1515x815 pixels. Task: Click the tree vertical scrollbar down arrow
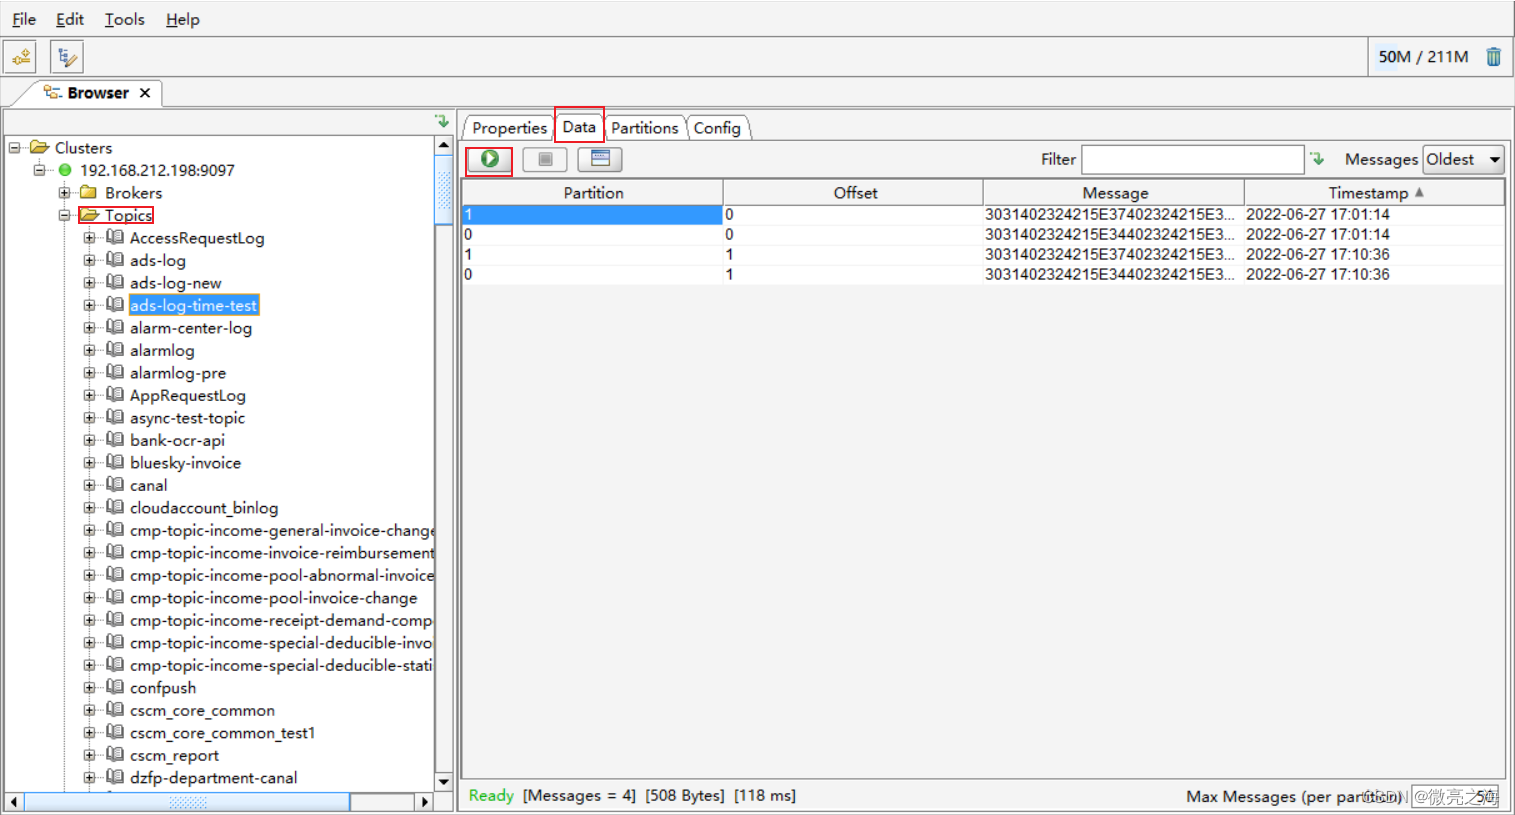(x=443, y=781)
